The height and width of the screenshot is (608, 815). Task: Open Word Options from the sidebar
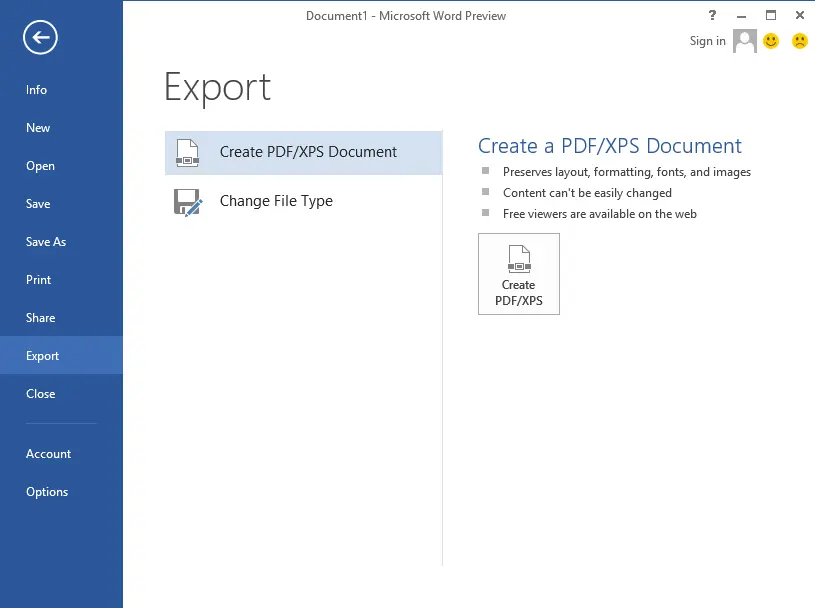[x=47, y=491]
